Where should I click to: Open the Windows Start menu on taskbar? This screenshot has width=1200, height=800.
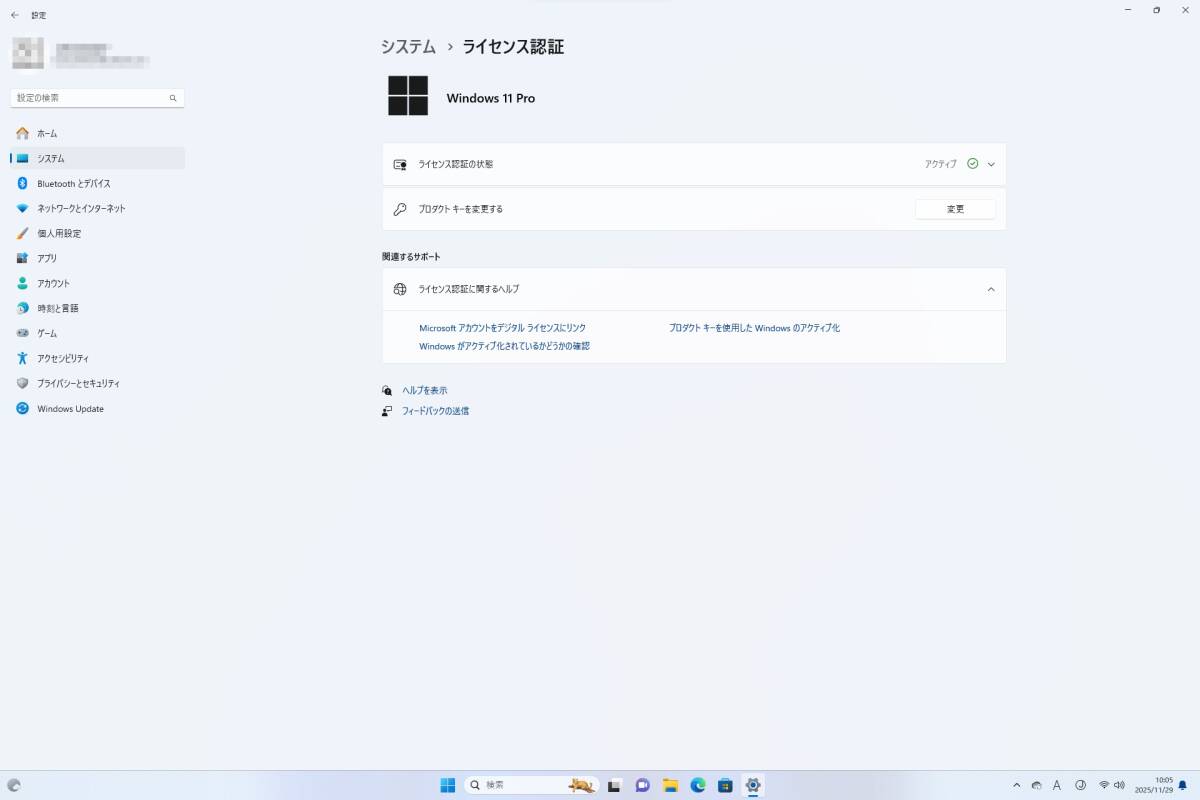(x=448, y=785)
